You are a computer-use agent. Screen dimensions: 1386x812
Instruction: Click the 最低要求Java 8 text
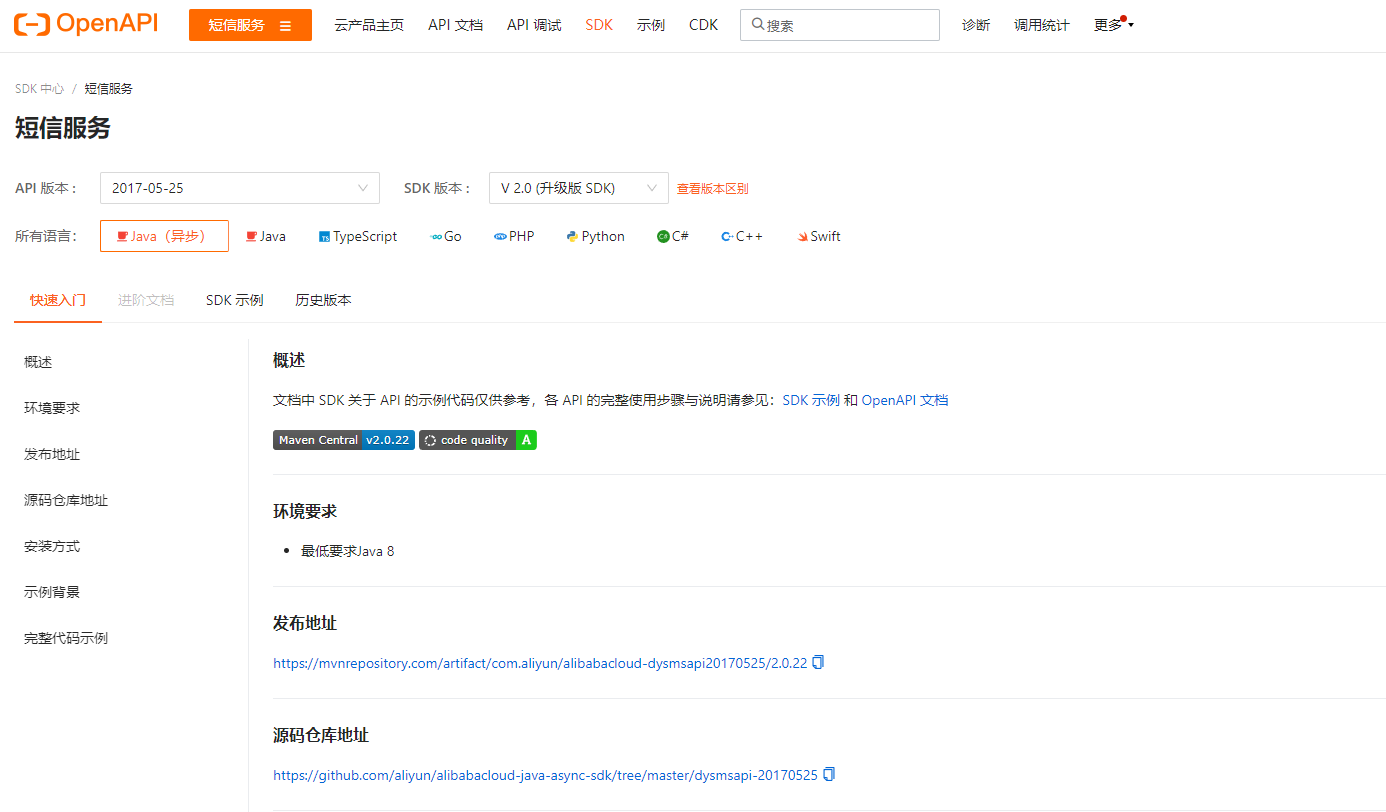348,551
